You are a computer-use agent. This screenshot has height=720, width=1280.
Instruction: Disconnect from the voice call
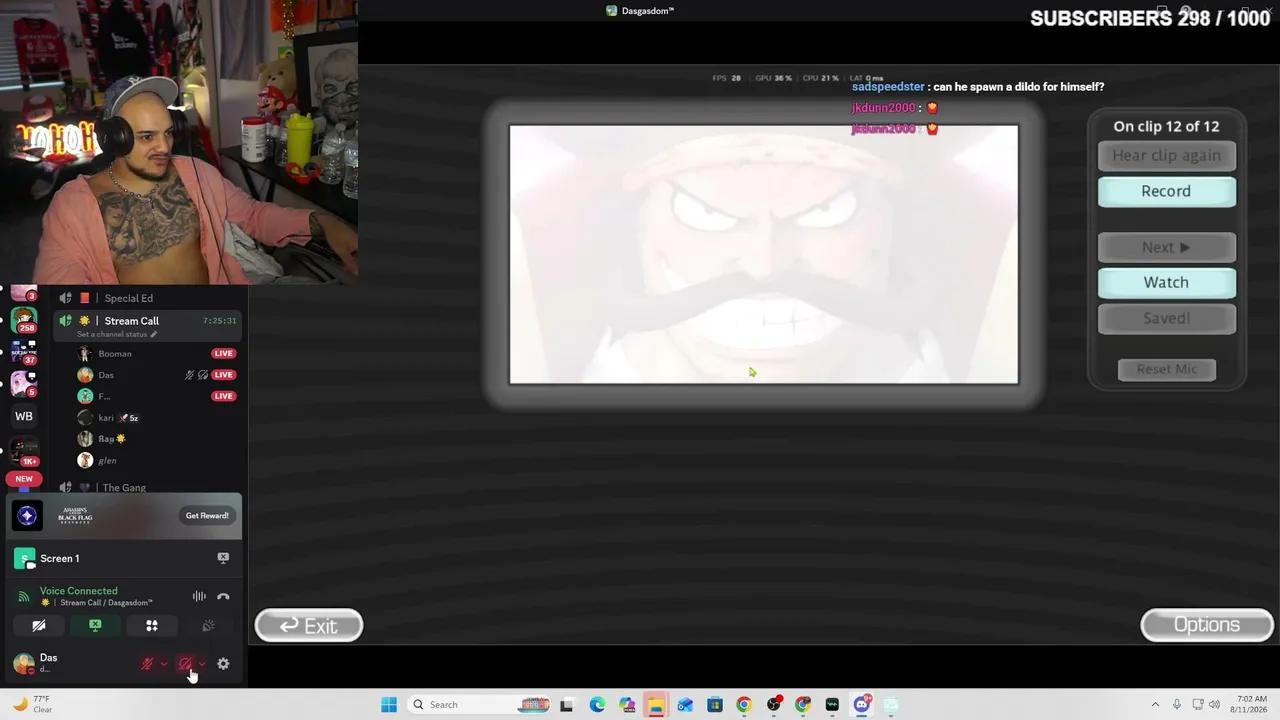pyautogui.click(x=223, y=597)
